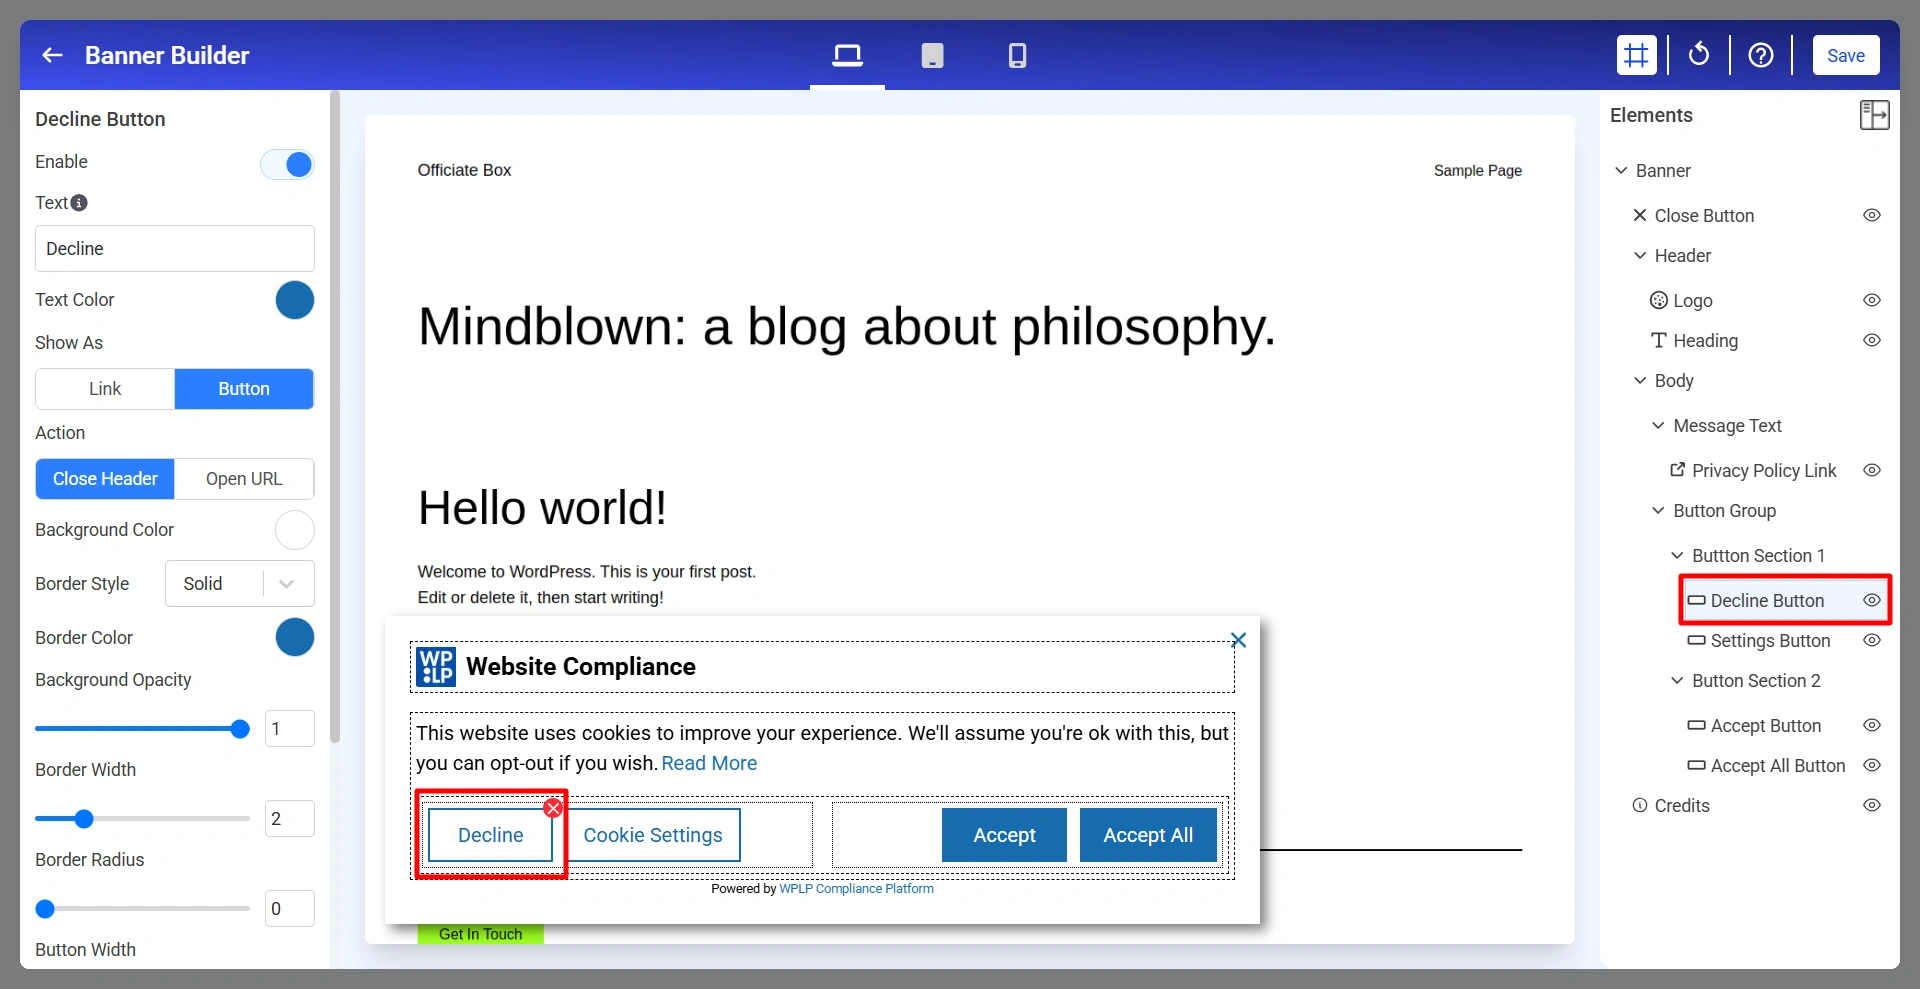Select the Credits element
This screenshot has width=1920, height=989.
coord(1682,806)
